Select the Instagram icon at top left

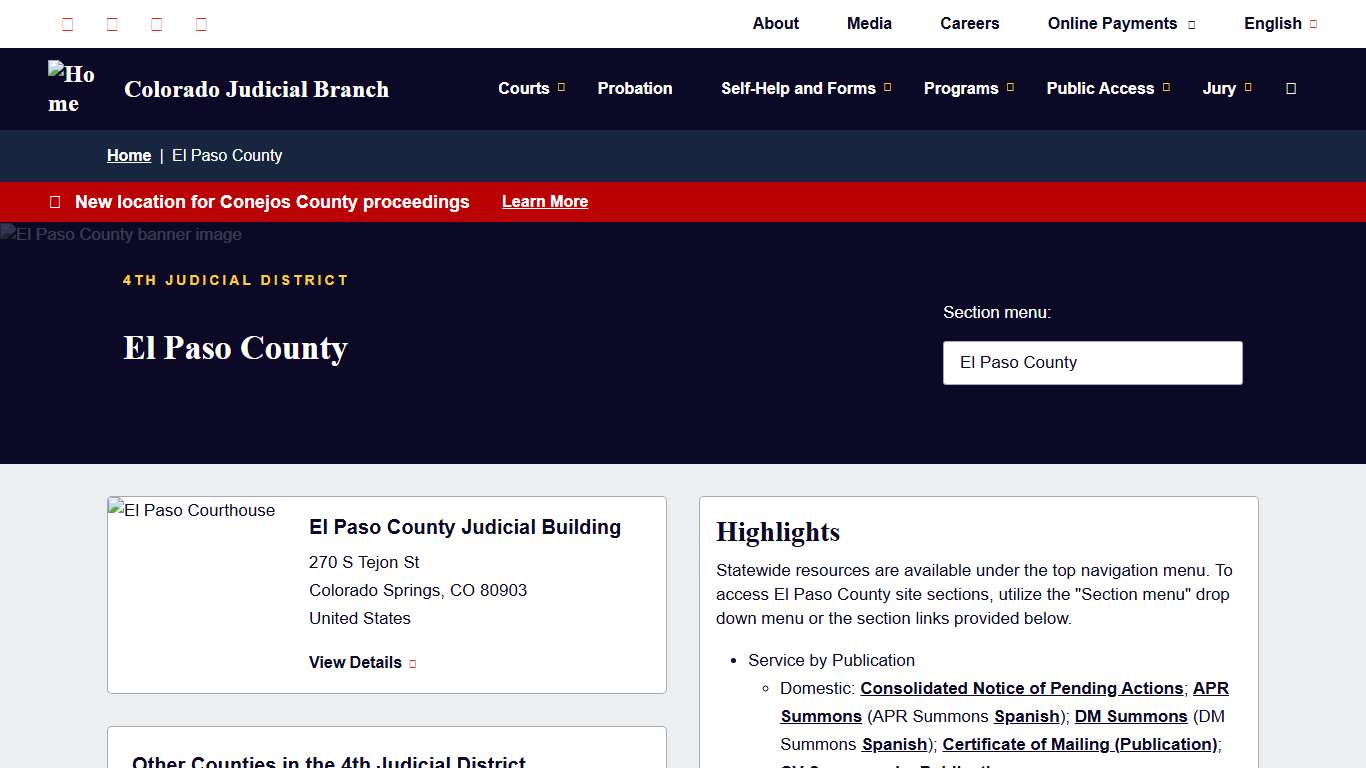[x=156, y=24]
